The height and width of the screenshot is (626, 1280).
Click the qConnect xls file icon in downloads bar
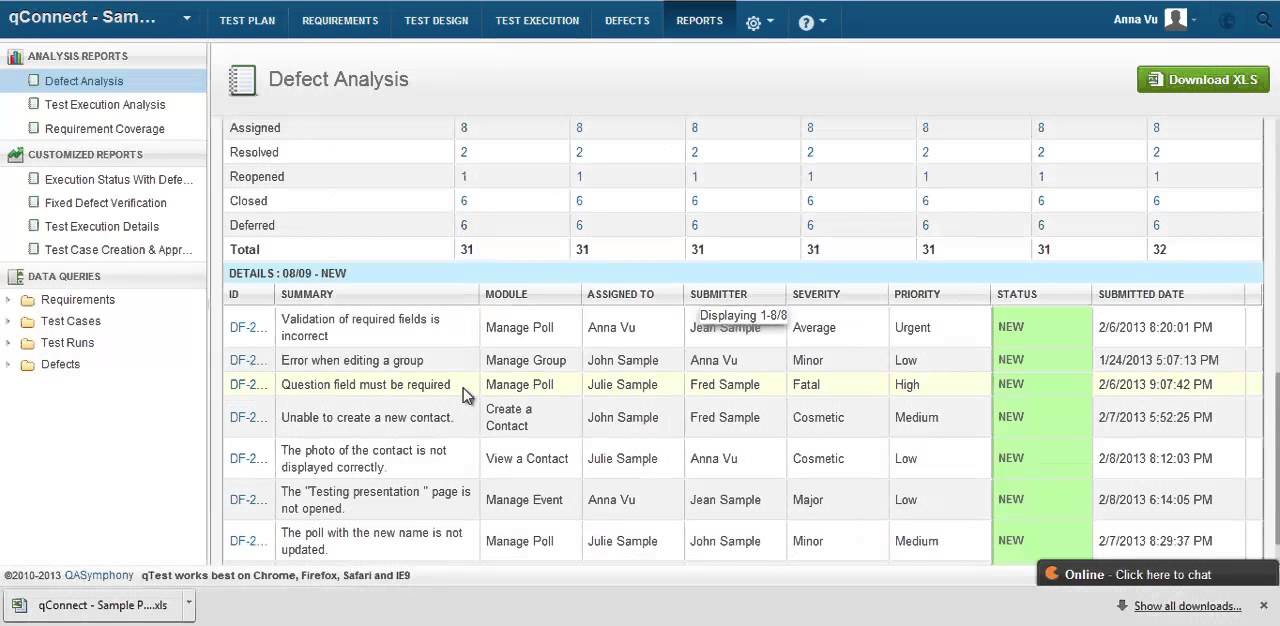(x=21, y=605)
